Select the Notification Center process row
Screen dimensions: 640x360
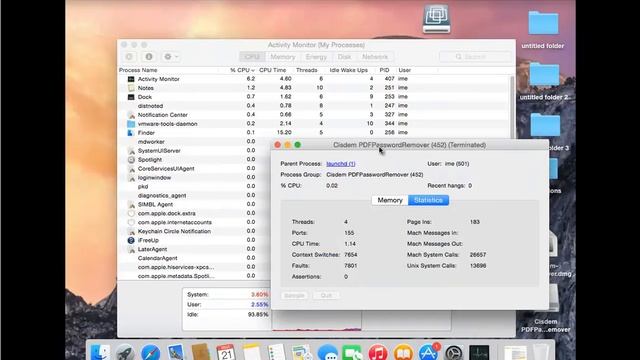click(313, 115)
